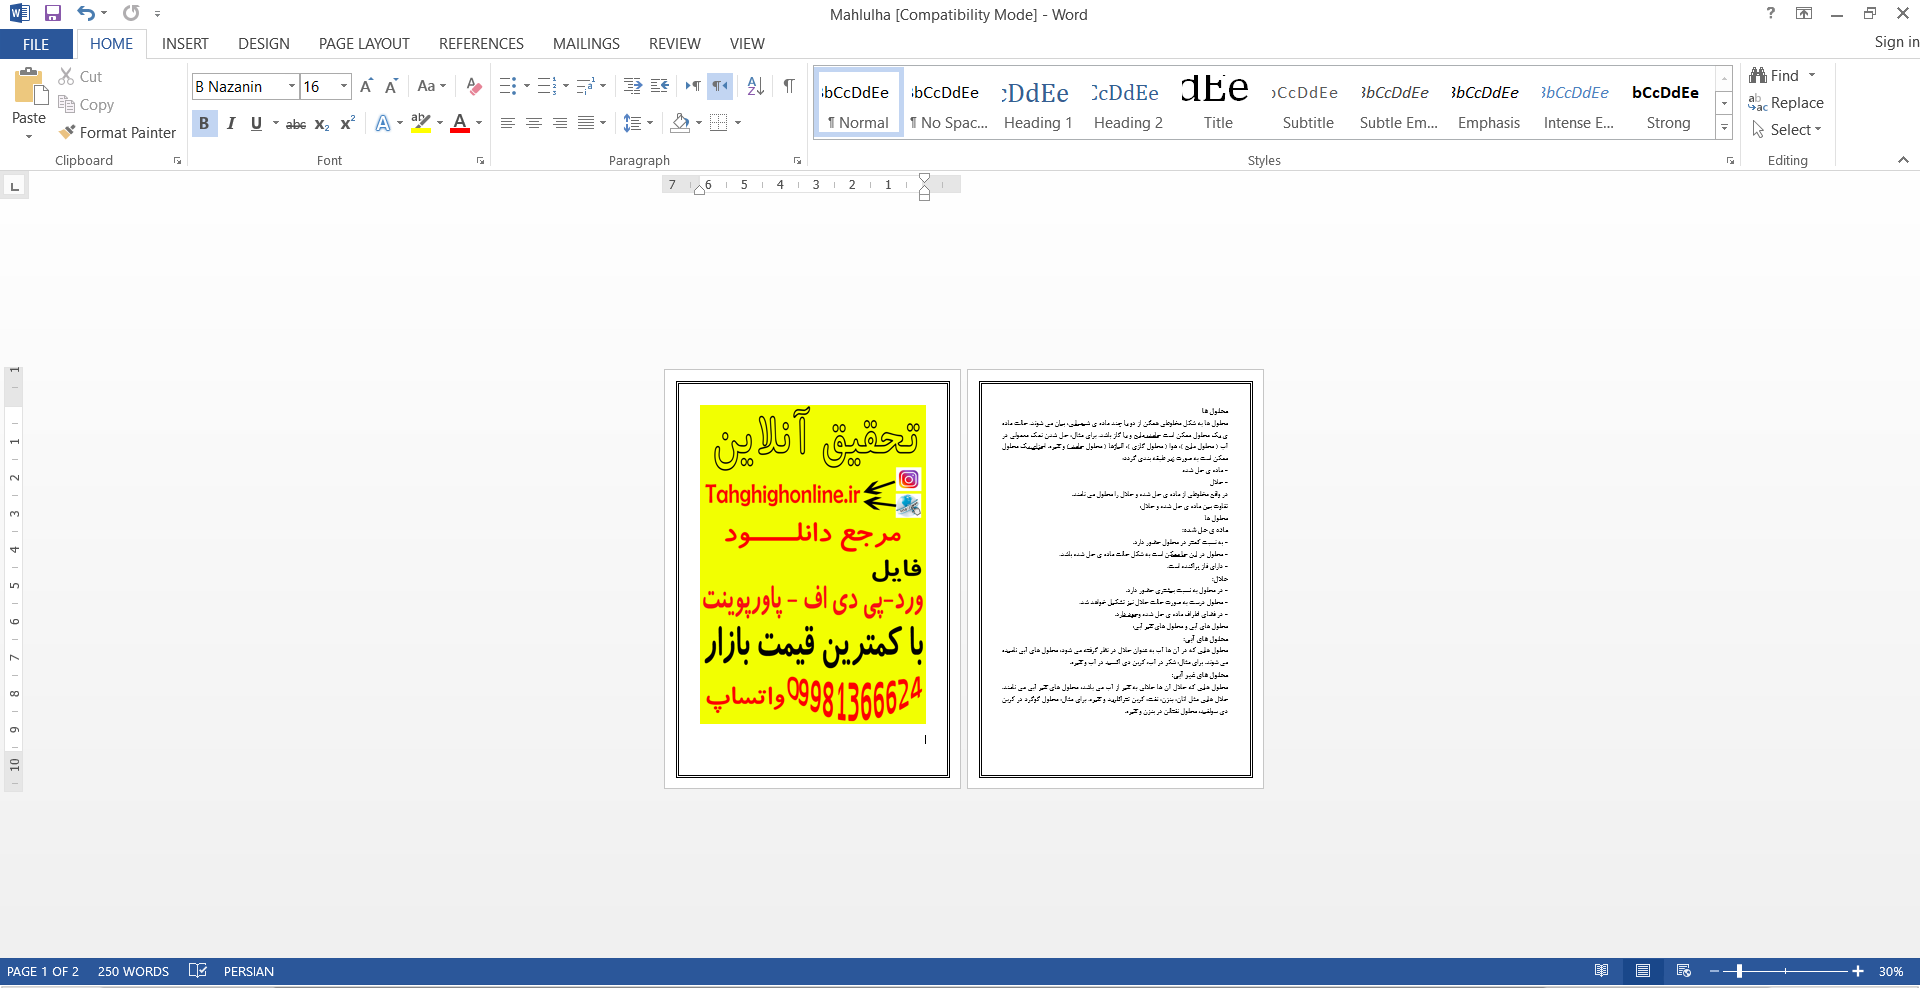Apply yellow text highlight color
Viewport: 1926px width, 988px height.
tap(421, 123)
